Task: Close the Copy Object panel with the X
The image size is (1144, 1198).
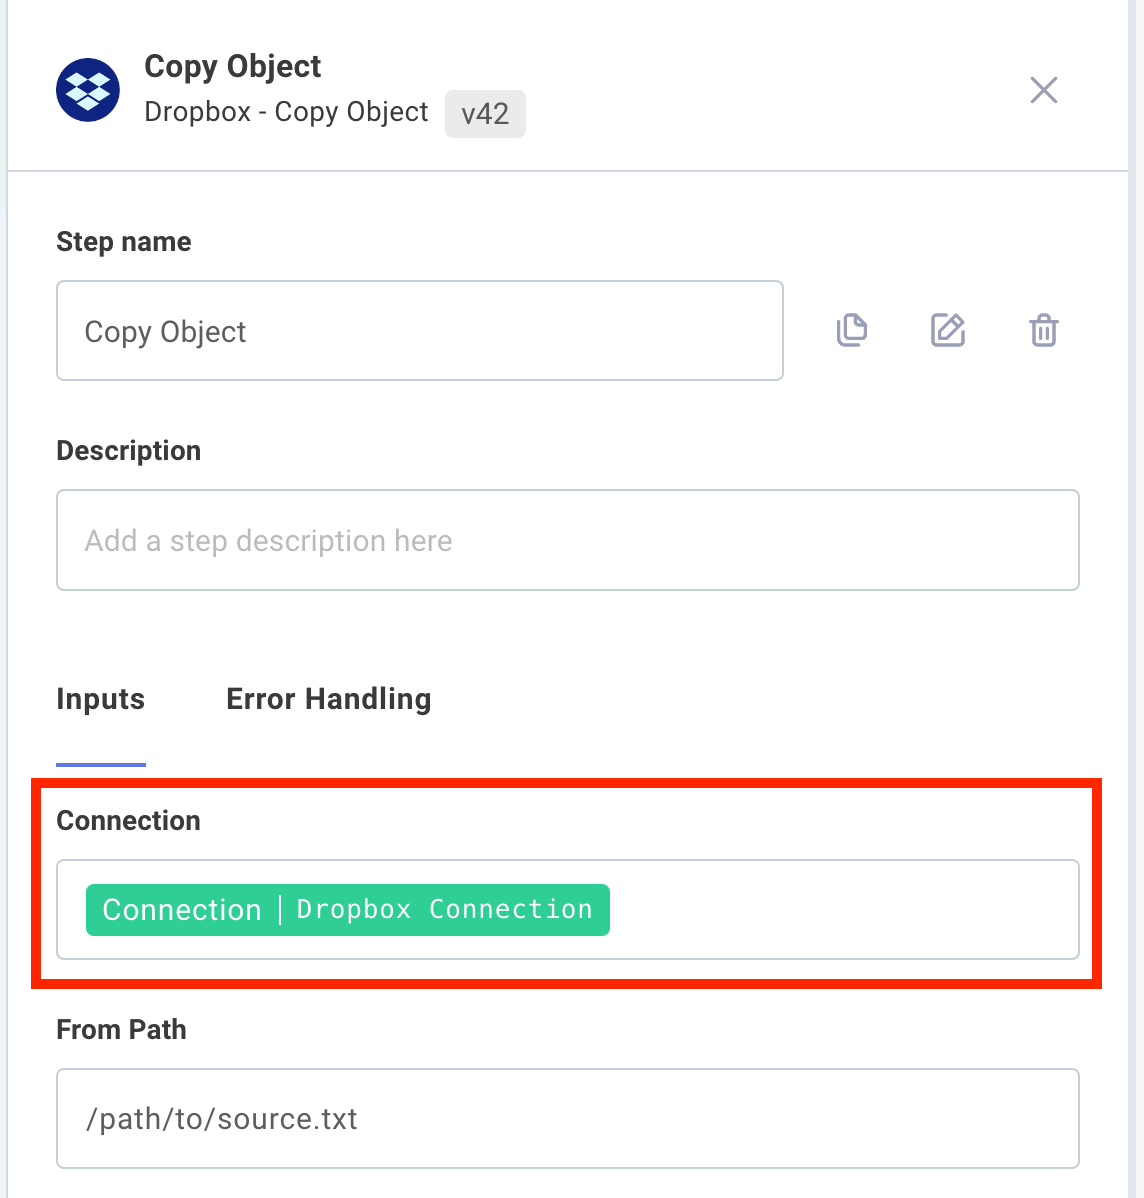Action: pyautogui.click(x=1043, y=89)
